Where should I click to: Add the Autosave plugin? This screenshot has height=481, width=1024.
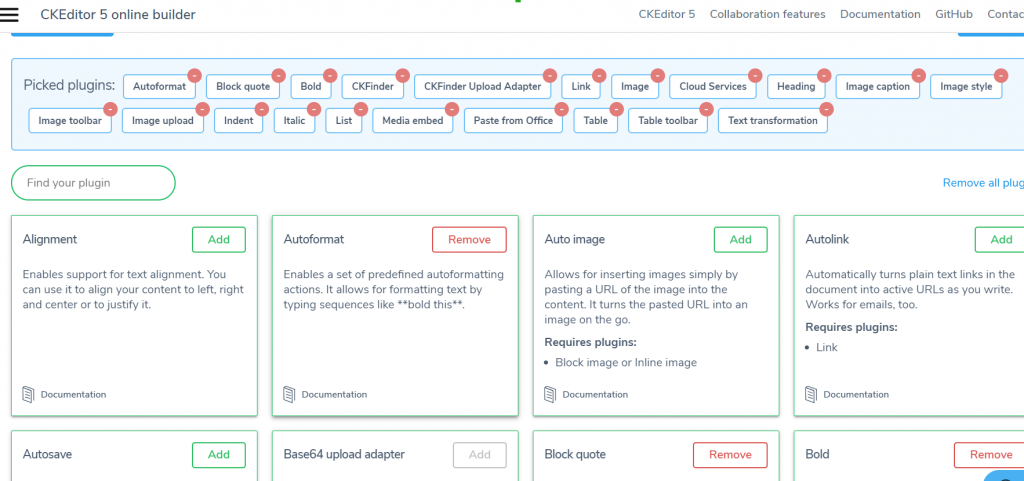[219, 455]
